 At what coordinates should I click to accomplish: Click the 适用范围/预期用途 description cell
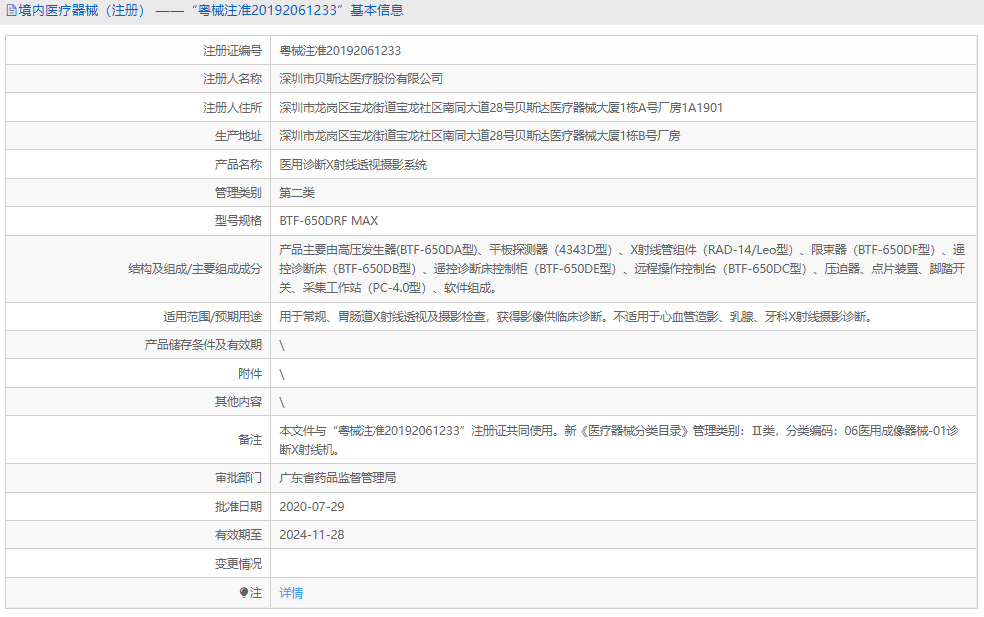coord(560,316)
